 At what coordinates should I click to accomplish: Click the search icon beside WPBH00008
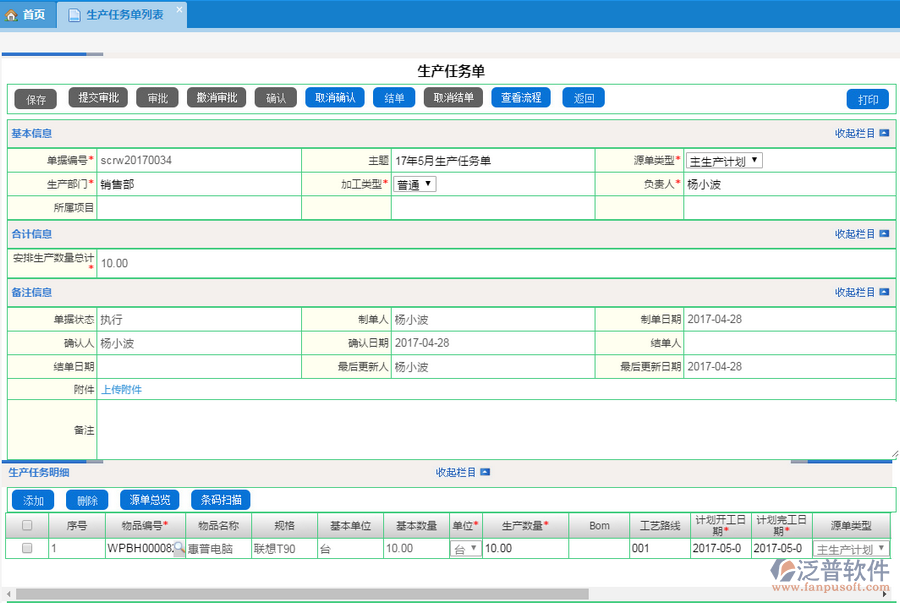pyautogui.click(x=179, y=549)
